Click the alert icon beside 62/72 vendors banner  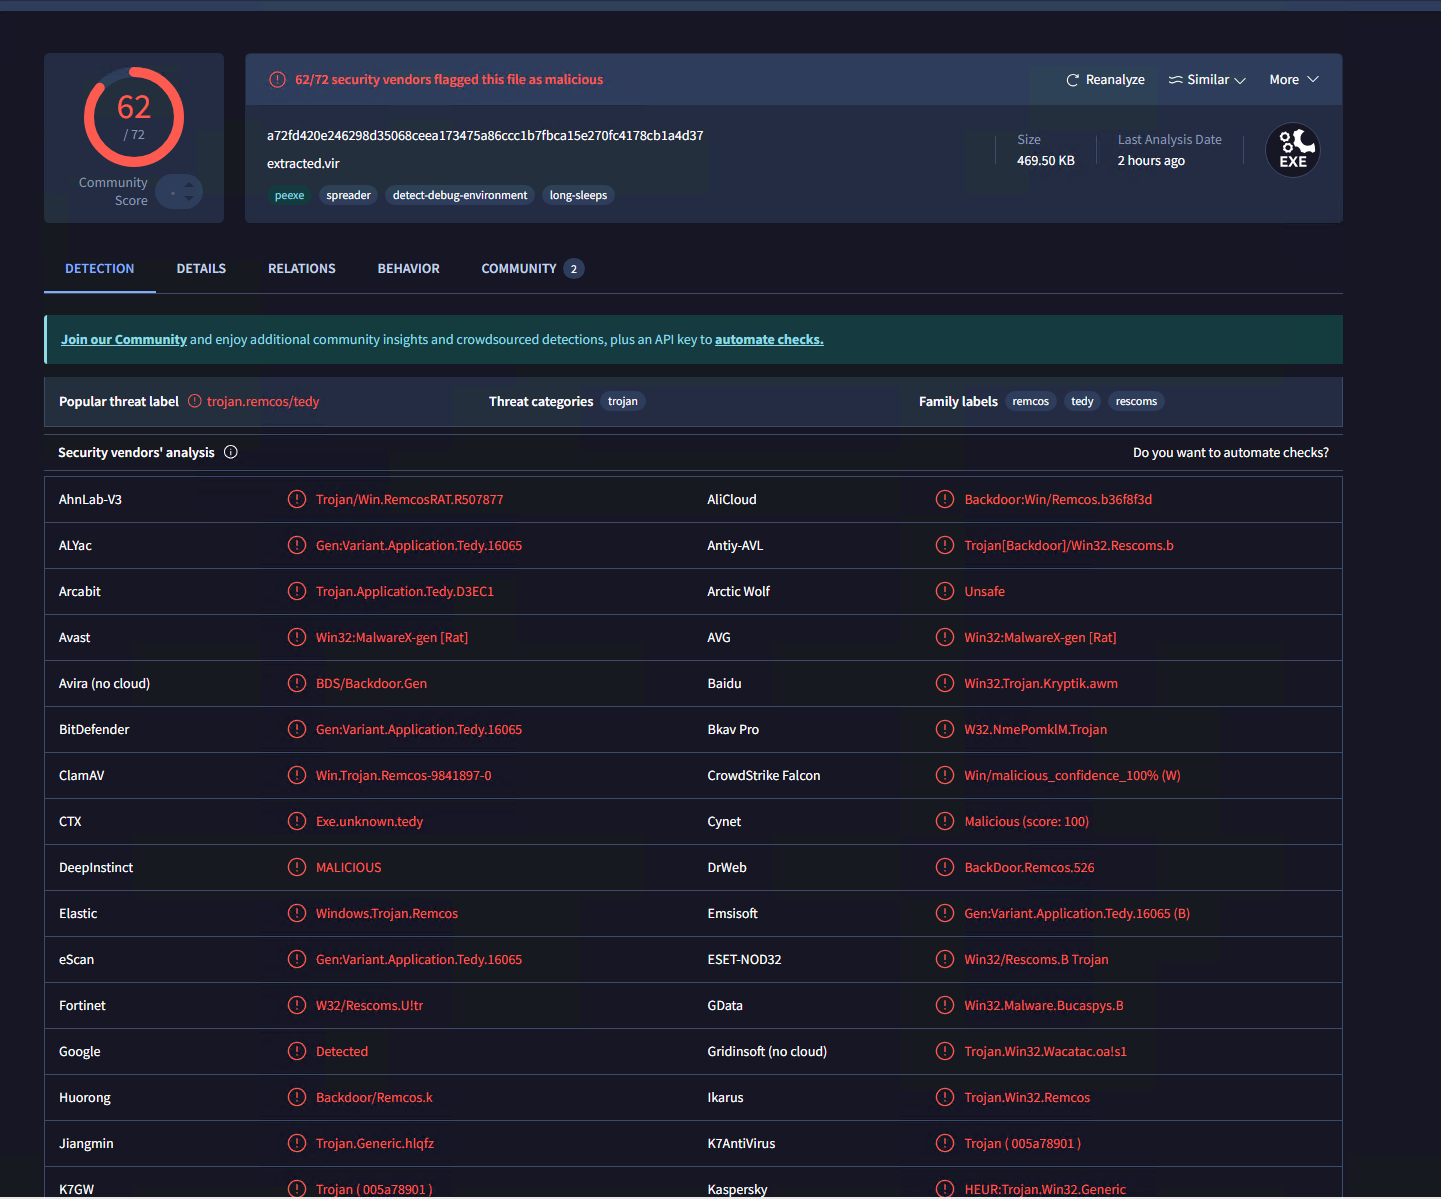277,80
